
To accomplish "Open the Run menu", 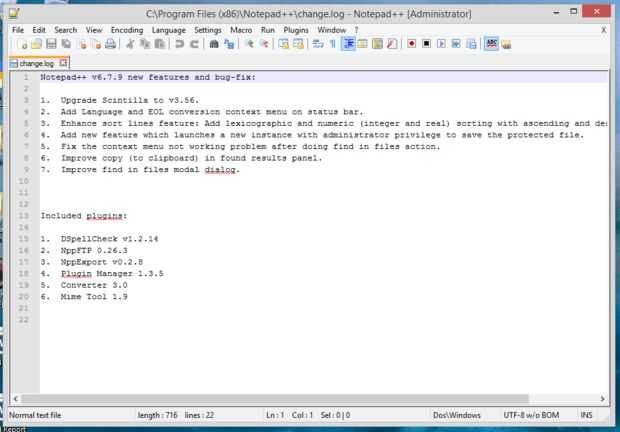I will 268,30.
